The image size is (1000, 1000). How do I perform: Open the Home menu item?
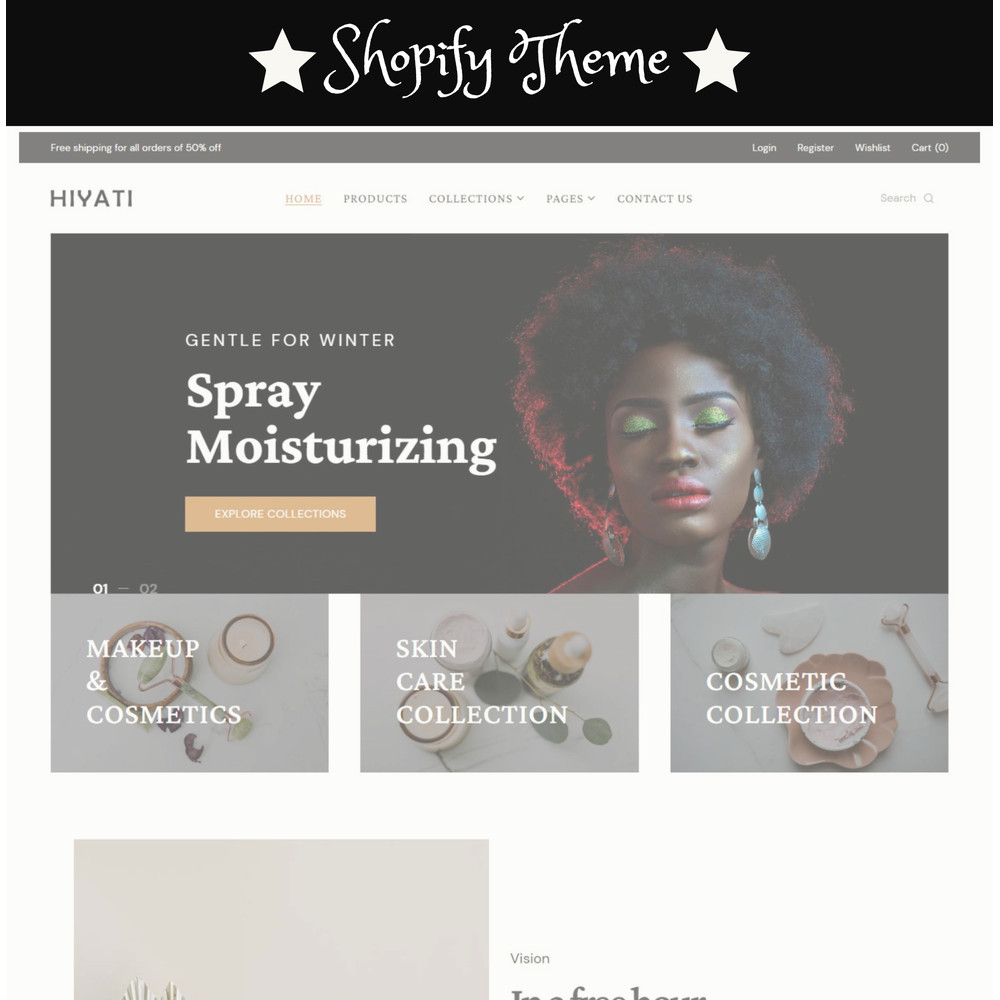coord(303,199)
